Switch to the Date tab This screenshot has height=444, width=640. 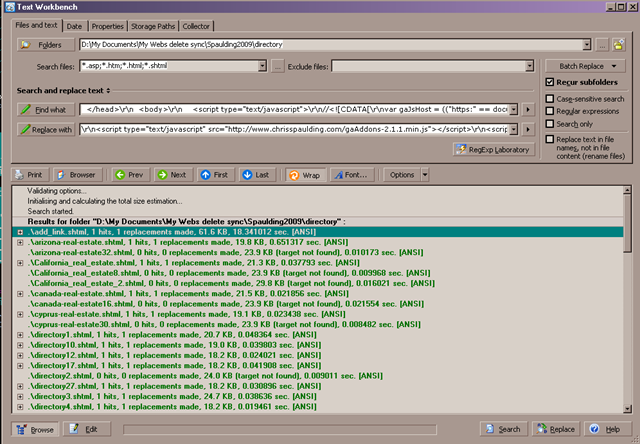point(74,26)
